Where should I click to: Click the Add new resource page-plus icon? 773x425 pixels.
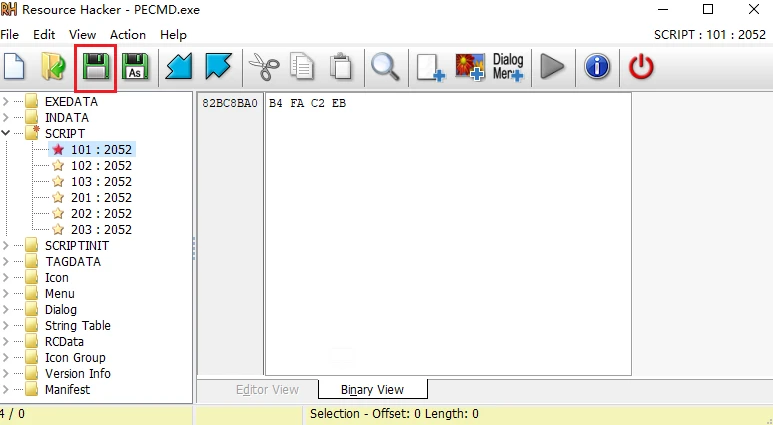pyautogui.click(x=430, y=67)
